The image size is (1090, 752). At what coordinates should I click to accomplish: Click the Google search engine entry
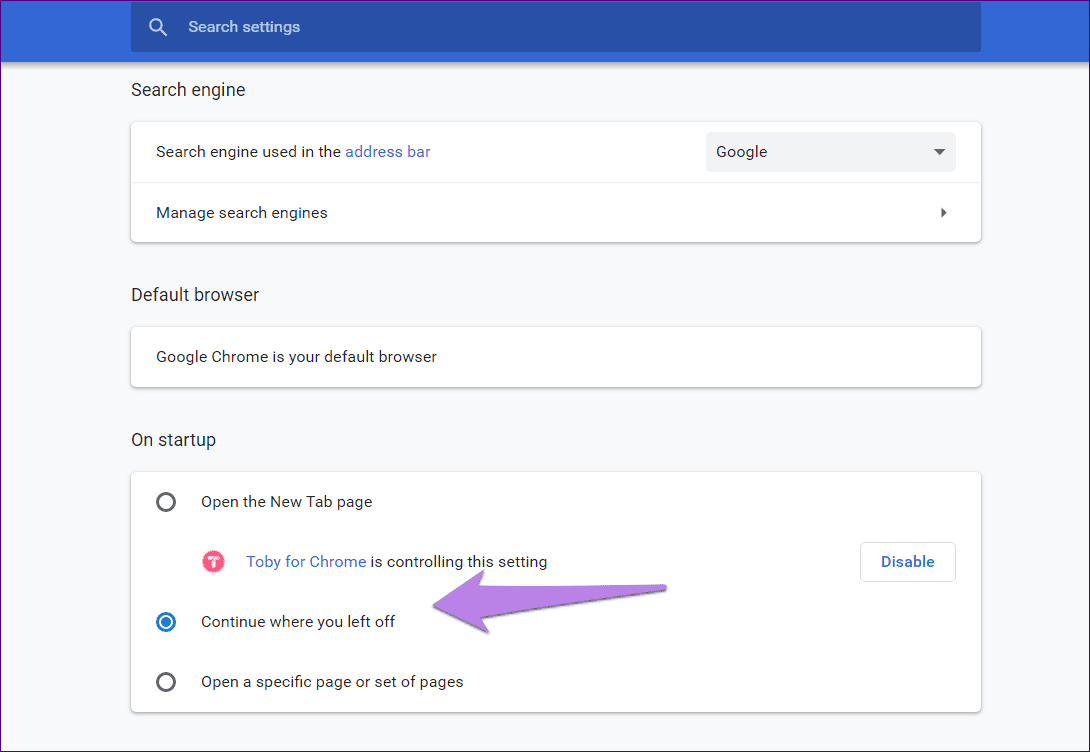pyautogui.click(x=742, y=152)
